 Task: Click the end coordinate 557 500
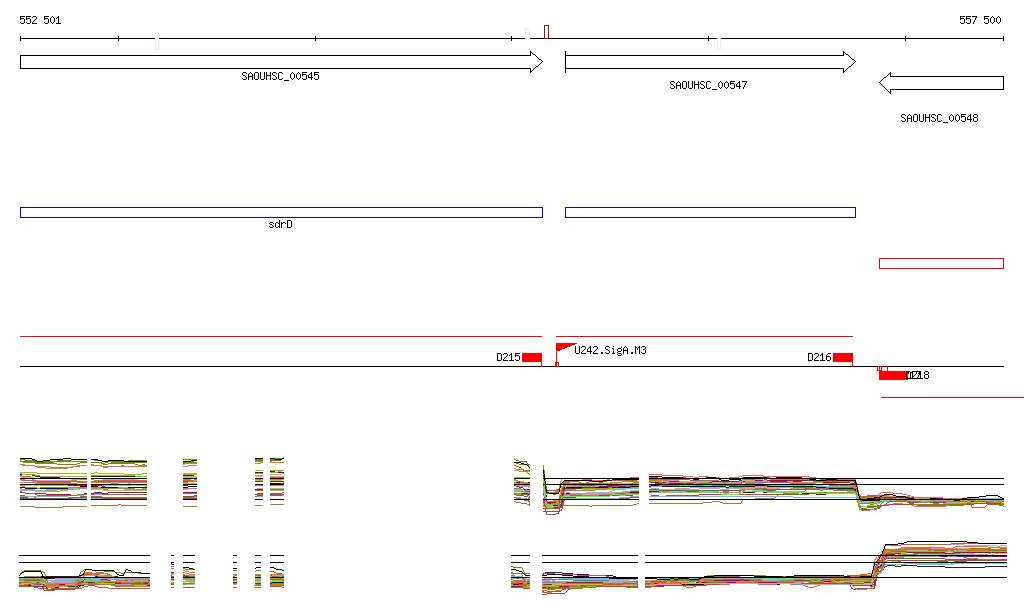pyautogui.click(x=980, y=20)
